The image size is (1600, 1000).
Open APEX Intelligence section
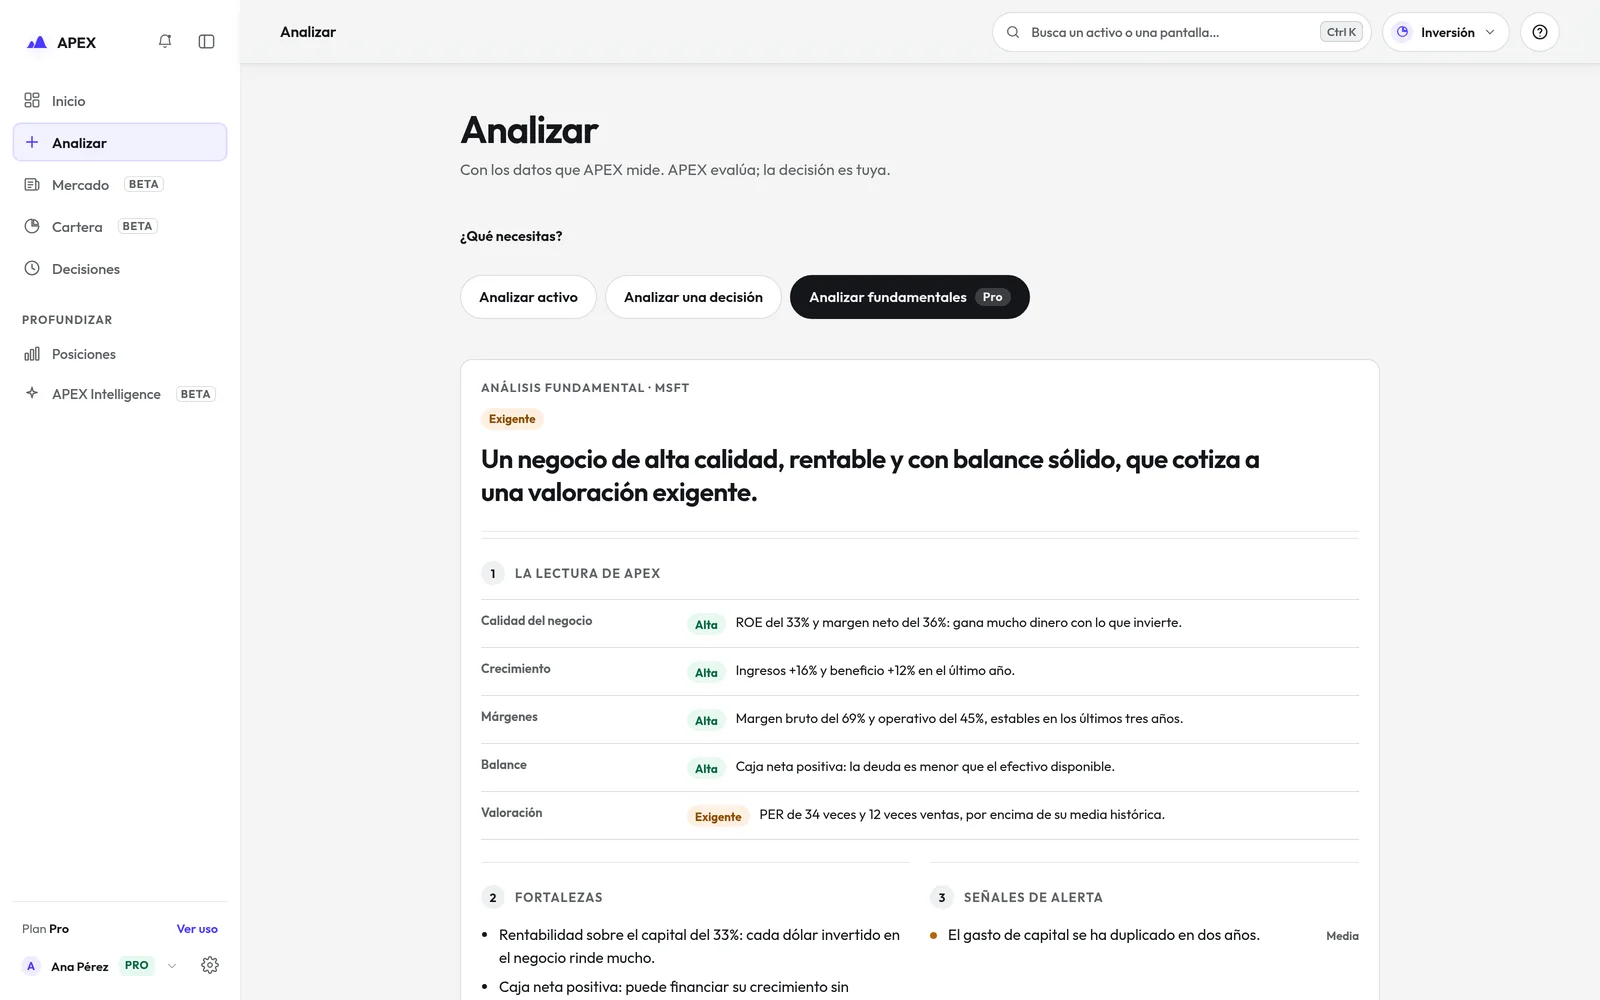(120, 394)
